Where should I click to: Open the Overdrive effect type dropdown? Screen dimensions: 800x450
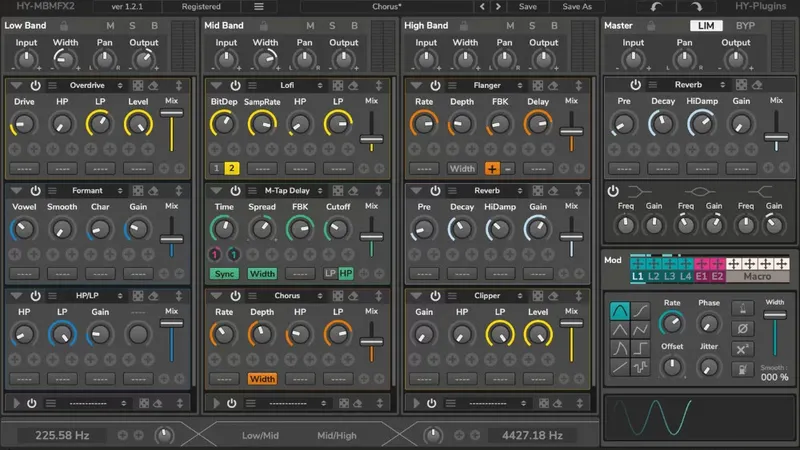[x=87, y=86]
